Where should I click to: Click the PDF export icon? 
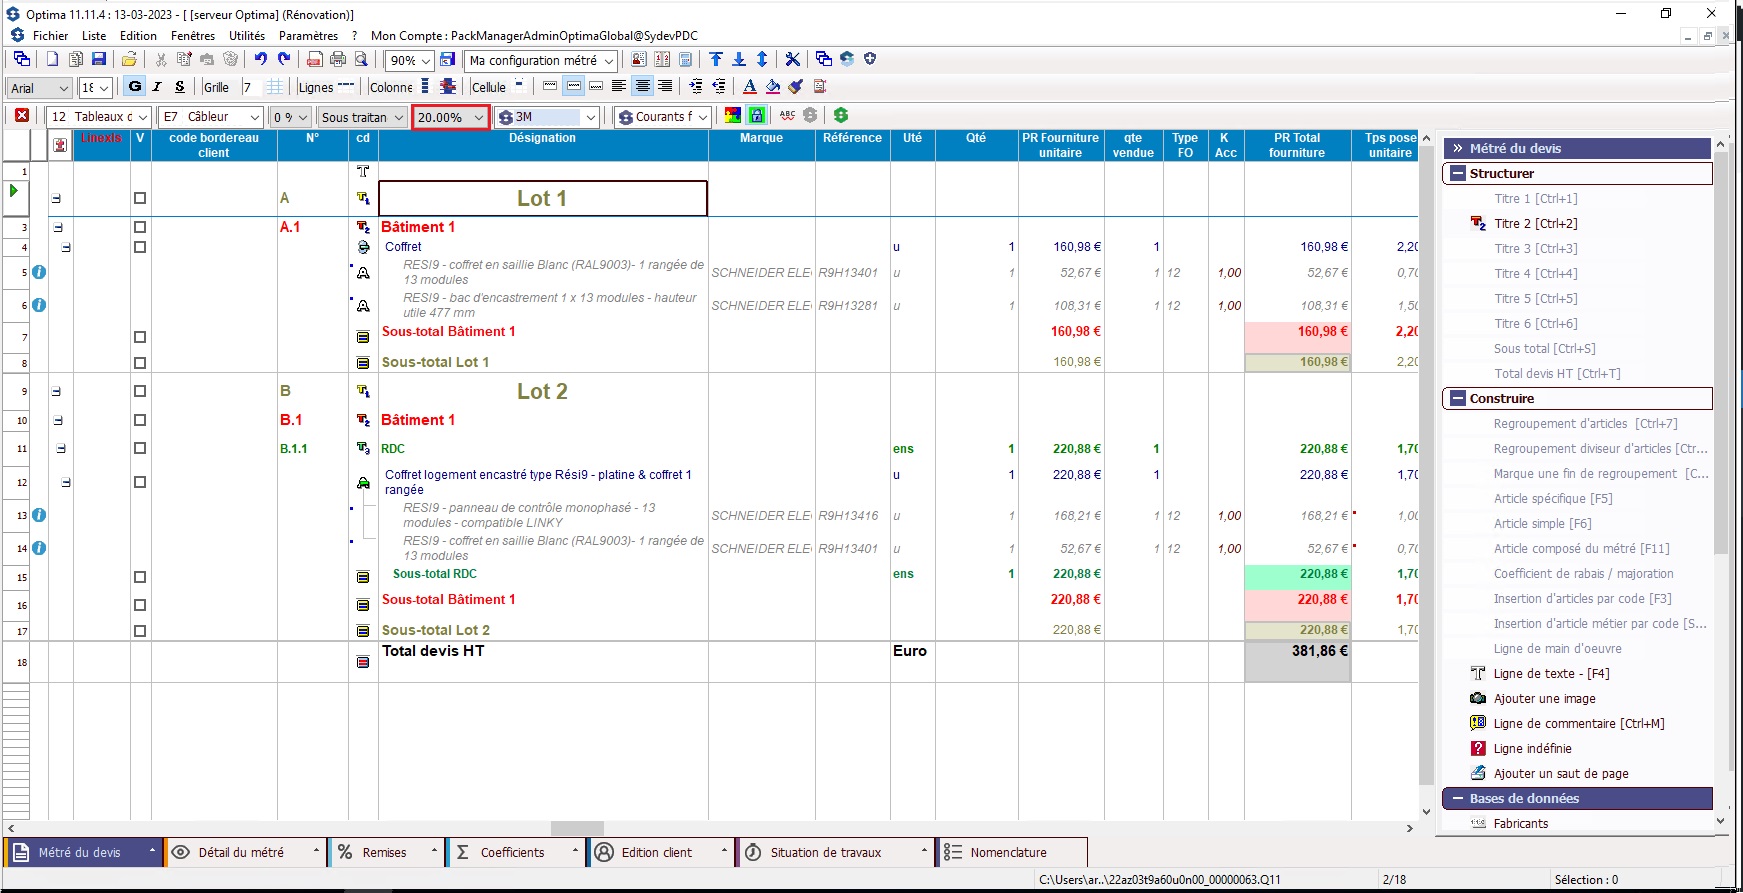(314, 60)
